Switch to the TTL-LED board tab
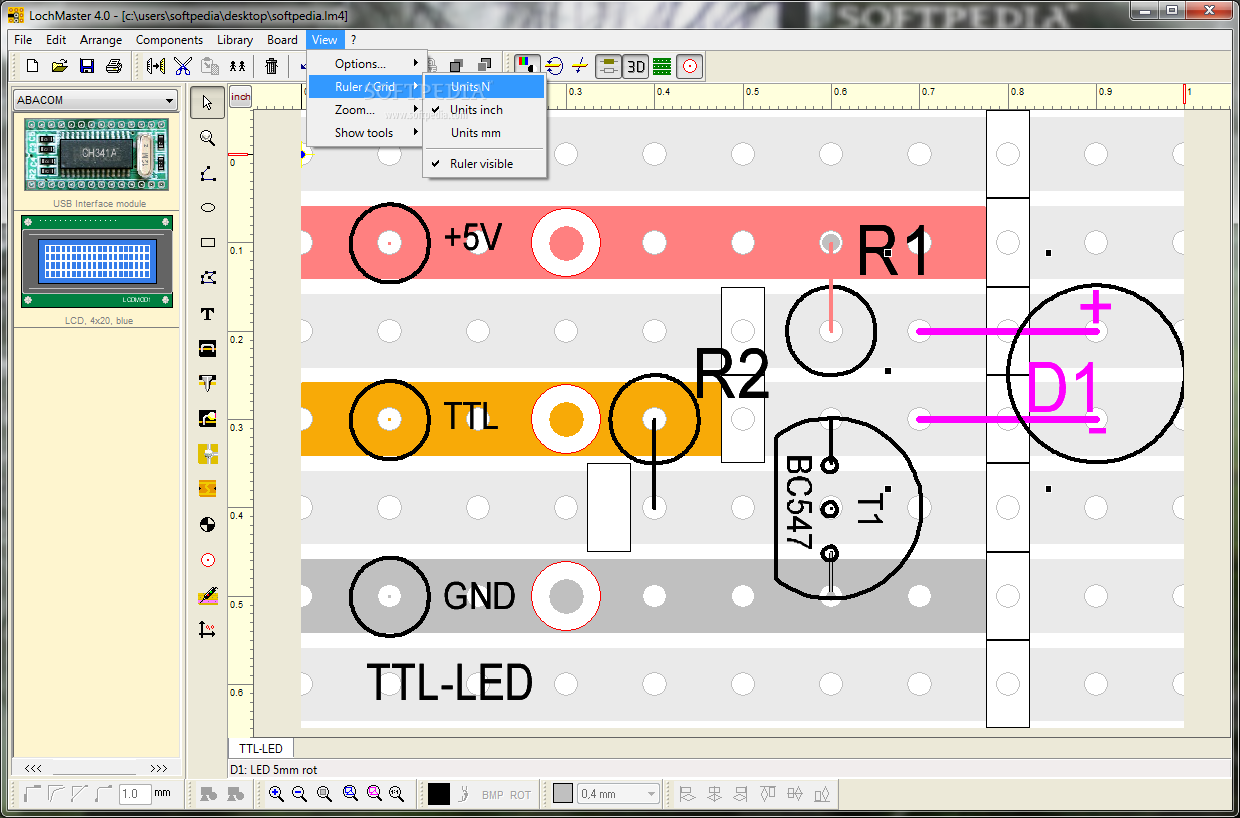The height and width of the screenshot is (818, 1240). [x=261, y=748]
